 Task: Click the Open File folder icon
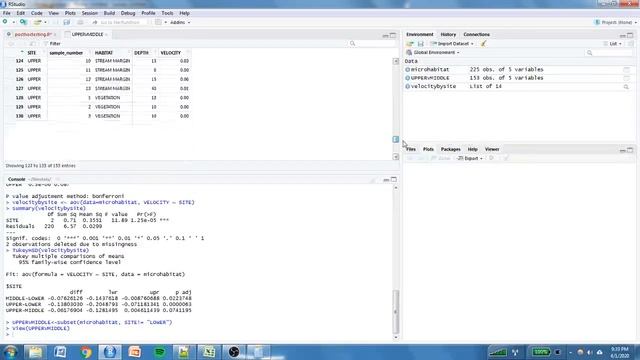click(x=38, y=22)
